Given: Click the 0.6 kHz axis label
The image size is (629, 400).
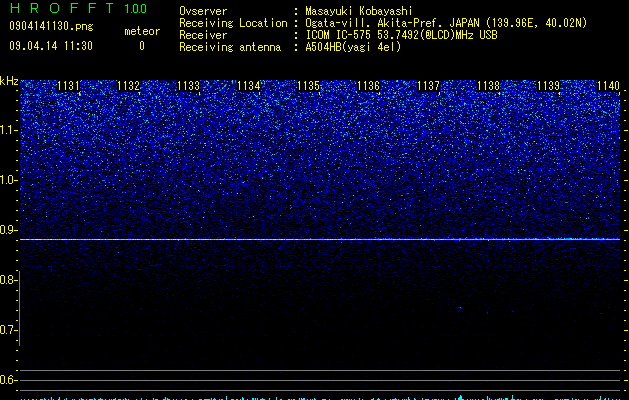Looking at the screenshot, I should pos(9,380).
